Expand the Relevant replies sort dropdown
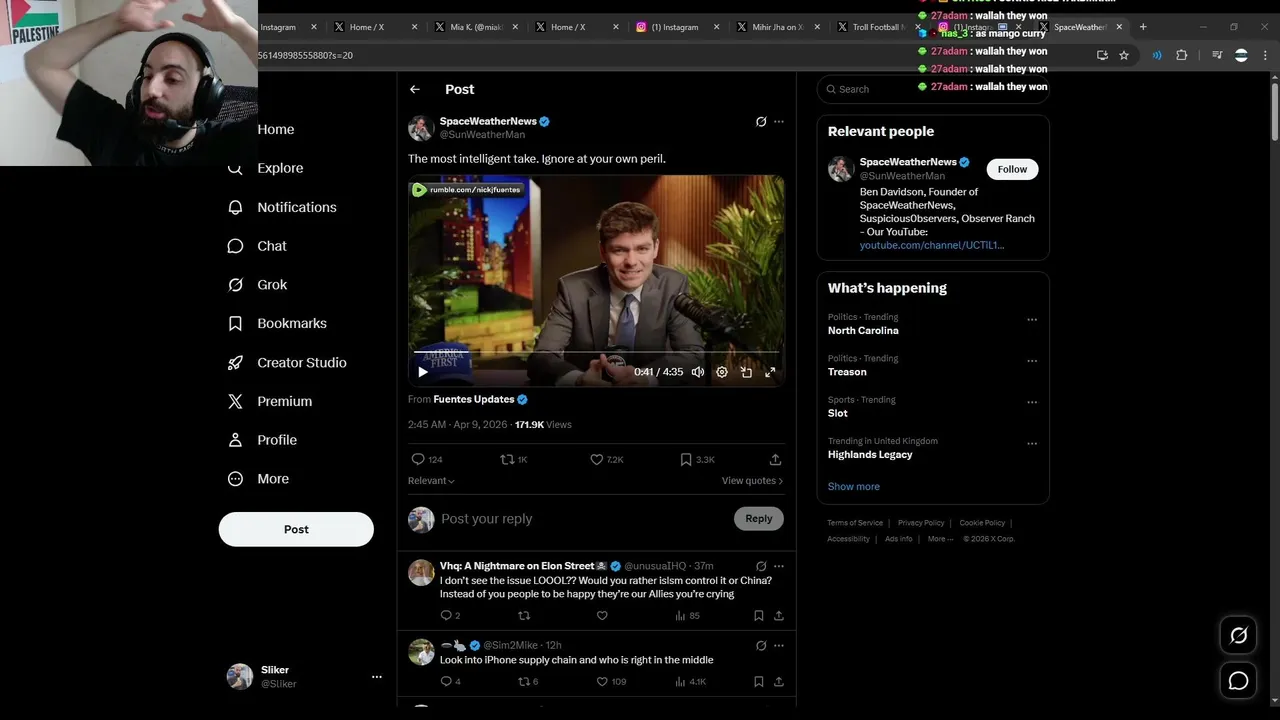This screenshot has width=1280, height=720. pyautogui.click(x=431, y=481)
